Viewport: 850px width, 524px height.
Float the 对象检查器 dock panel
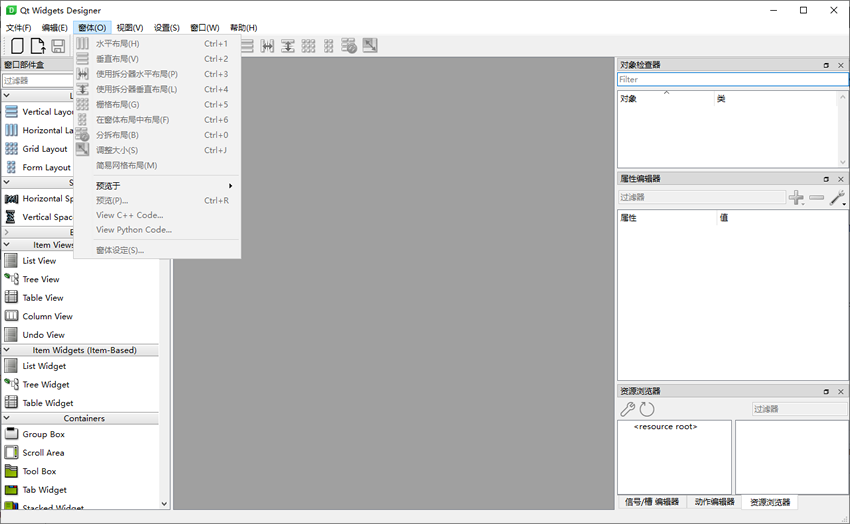click(x=826, y=65)
